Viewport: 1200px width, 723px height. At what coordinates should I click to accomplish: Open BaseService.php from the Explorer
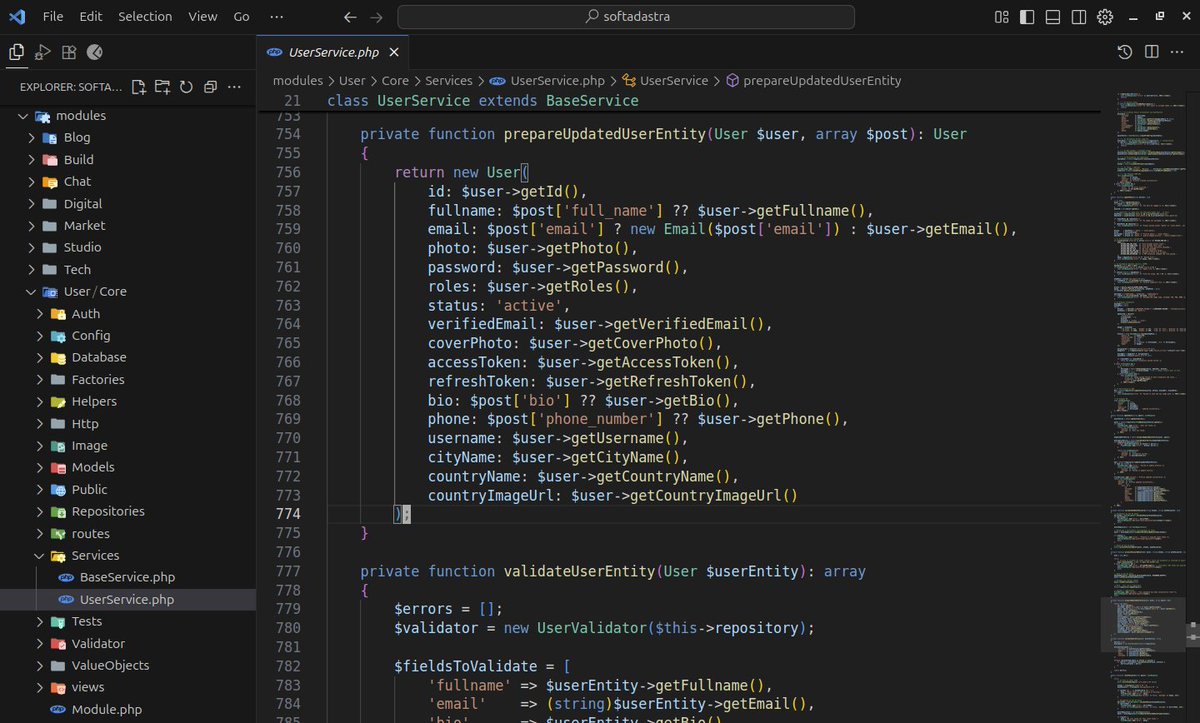coord(128,577)
